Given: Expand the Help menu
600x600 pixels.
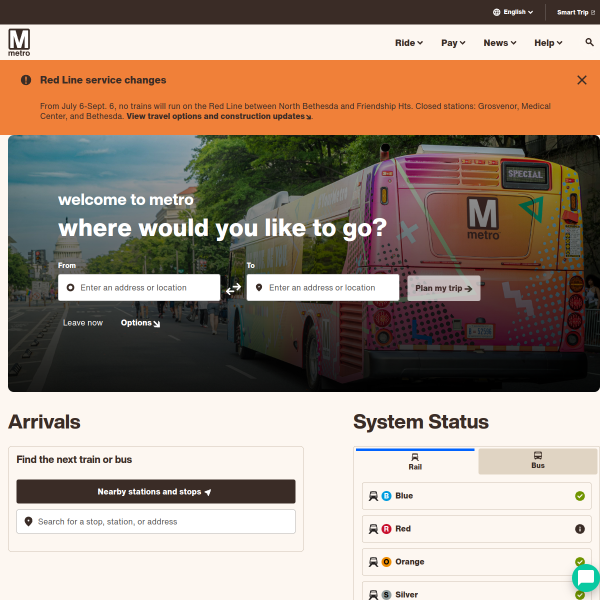Looking at the screenshot, I should 548,43.
